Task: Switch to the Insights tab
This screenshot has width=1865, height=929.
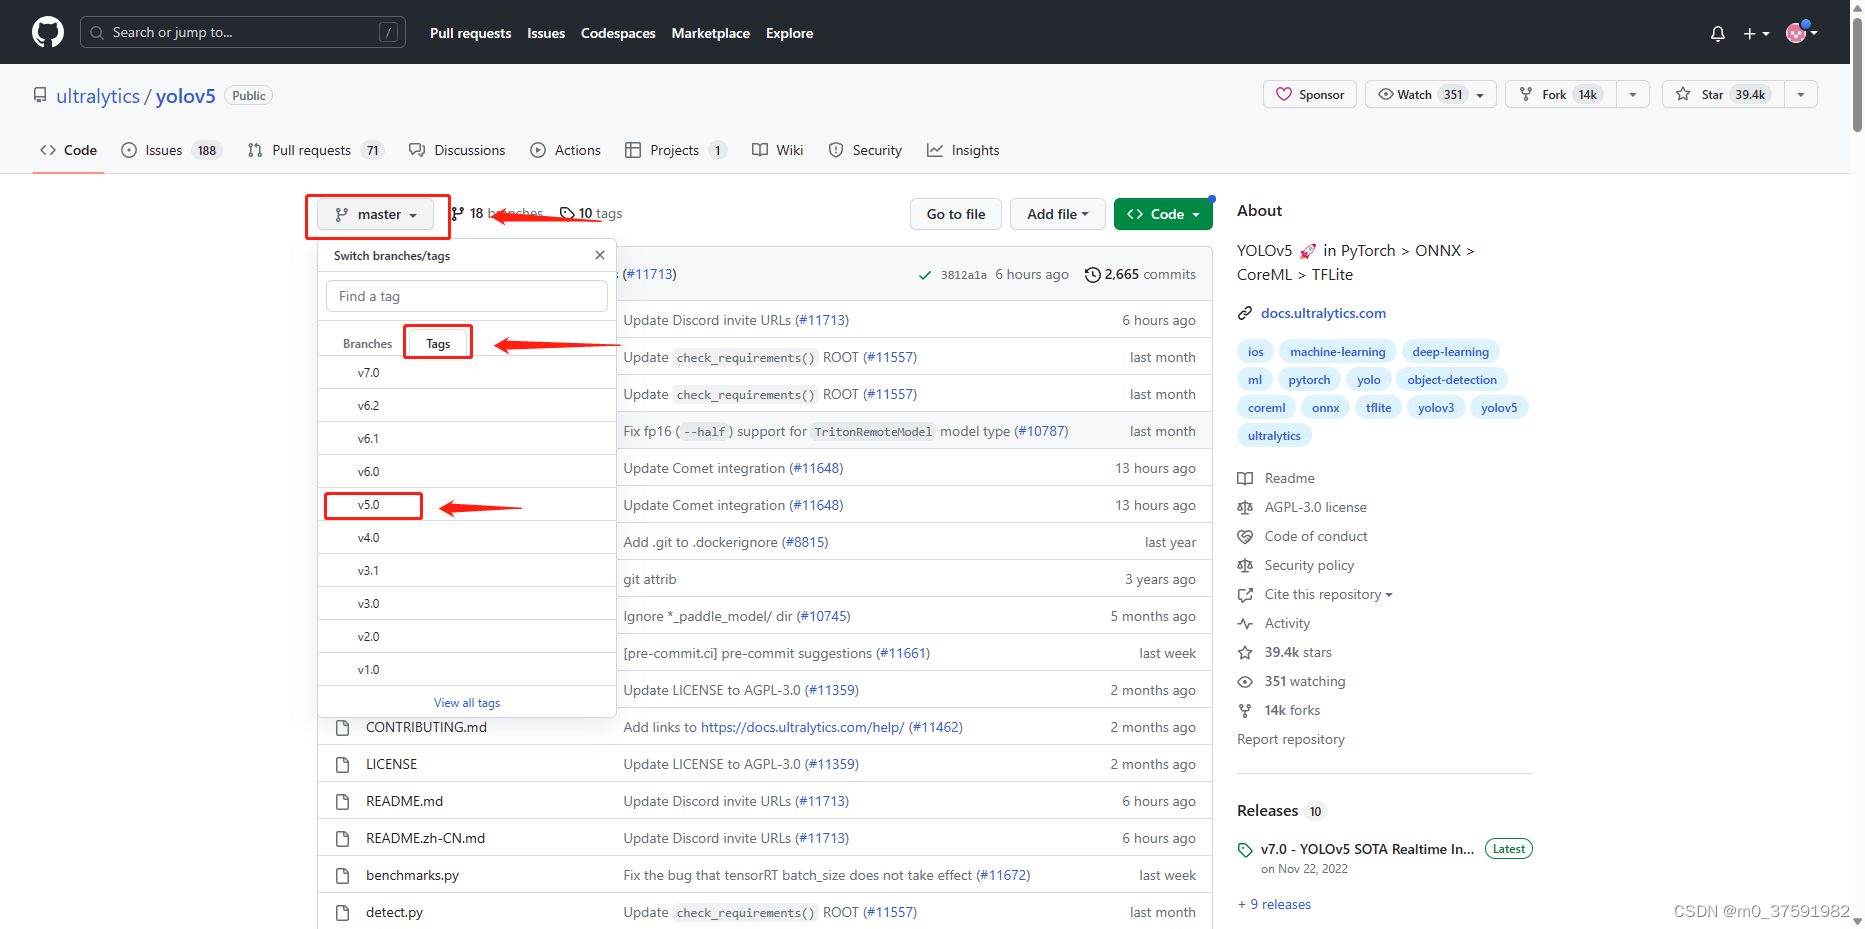Action: [x=963, y=150]
